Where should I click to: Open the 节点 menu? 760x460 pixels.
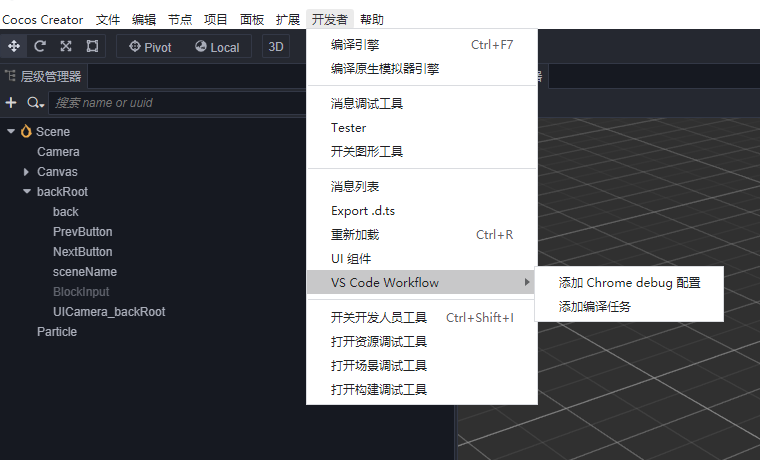coord(180,19)
